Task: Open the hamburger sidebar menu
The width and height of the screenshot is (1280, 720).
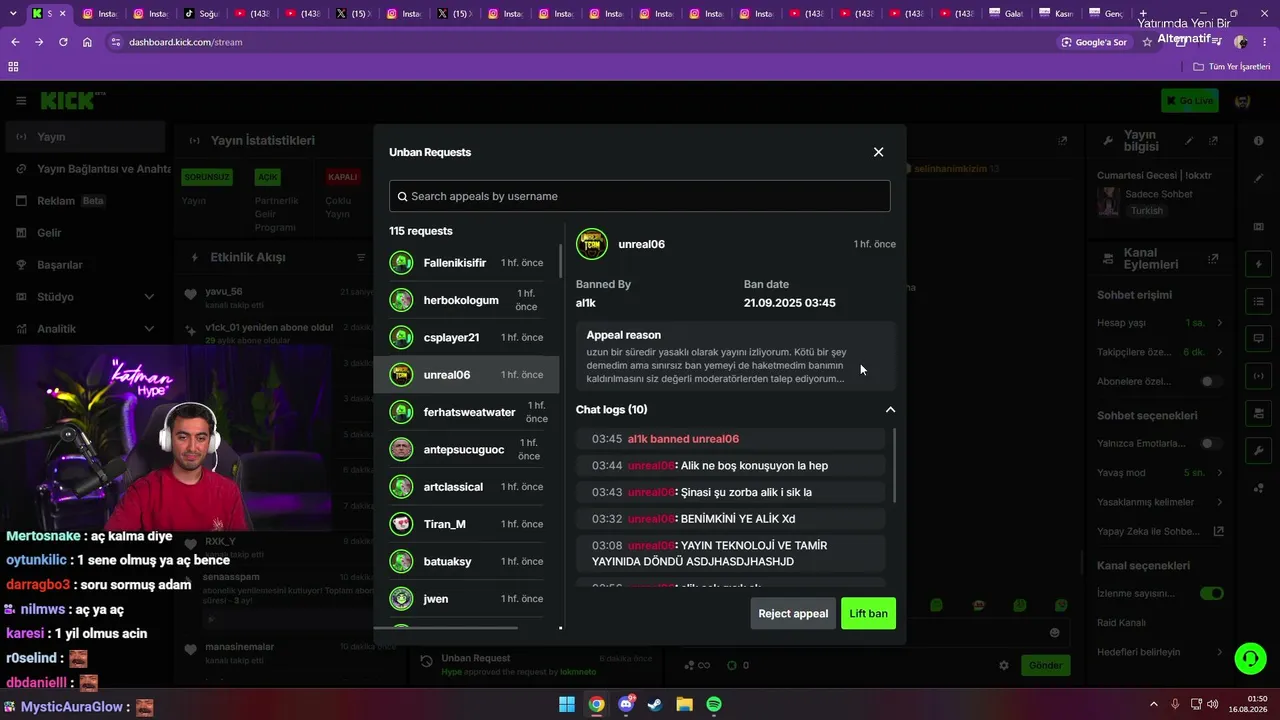Action: [21, 101]
